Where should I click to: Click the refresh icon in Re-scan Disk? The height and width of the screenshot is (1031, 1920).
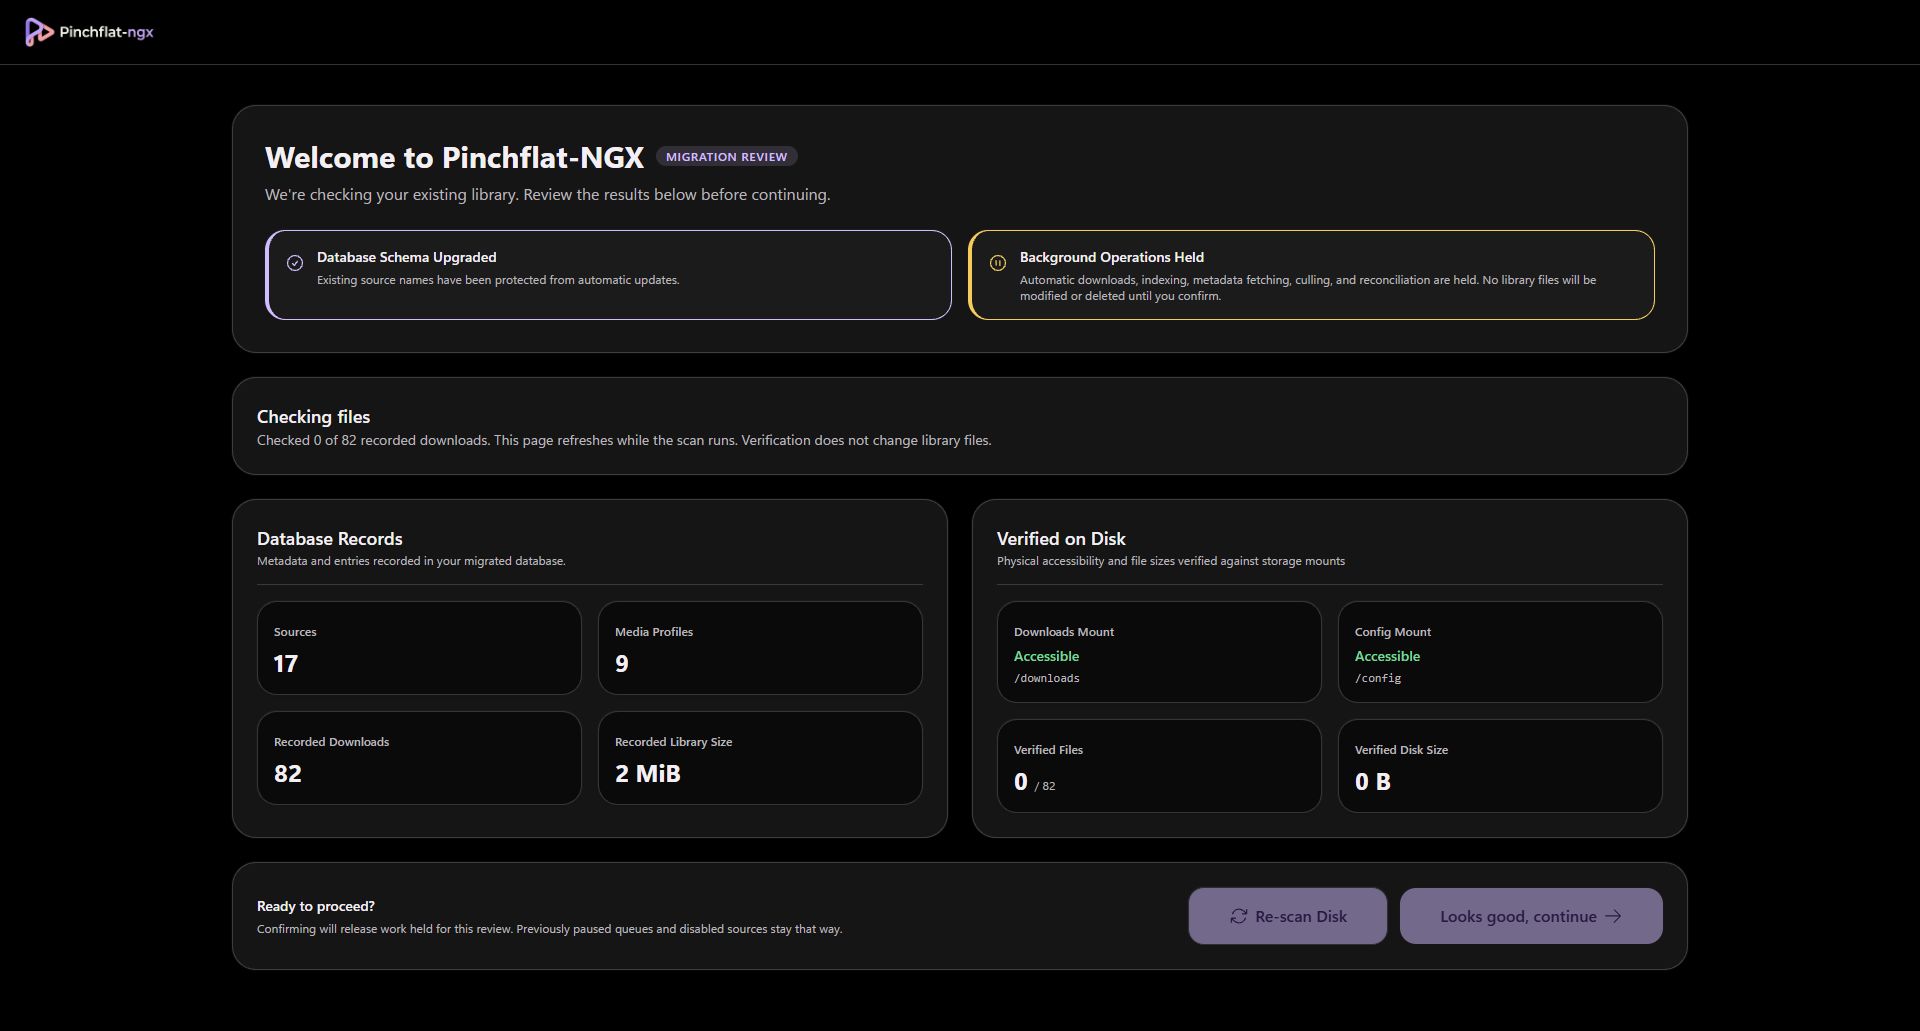point(1239,916)
